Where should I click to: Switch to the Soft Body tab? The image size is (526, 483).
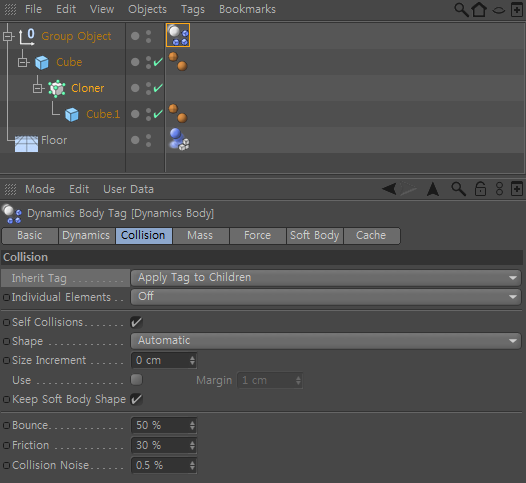[315, 235]
